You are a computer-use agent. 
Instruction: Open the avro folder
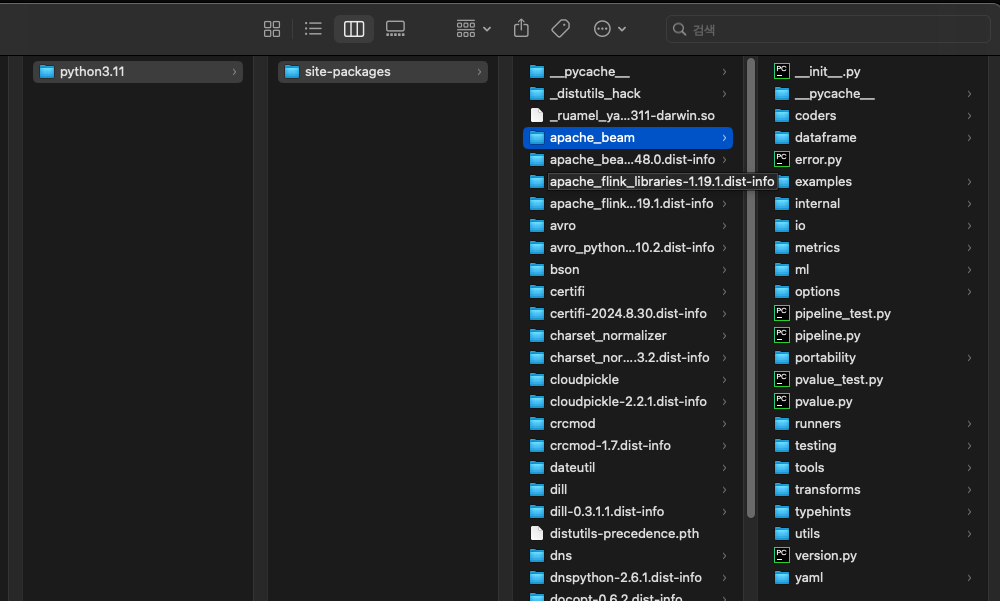pyautogui.click(x=628, y=226)
